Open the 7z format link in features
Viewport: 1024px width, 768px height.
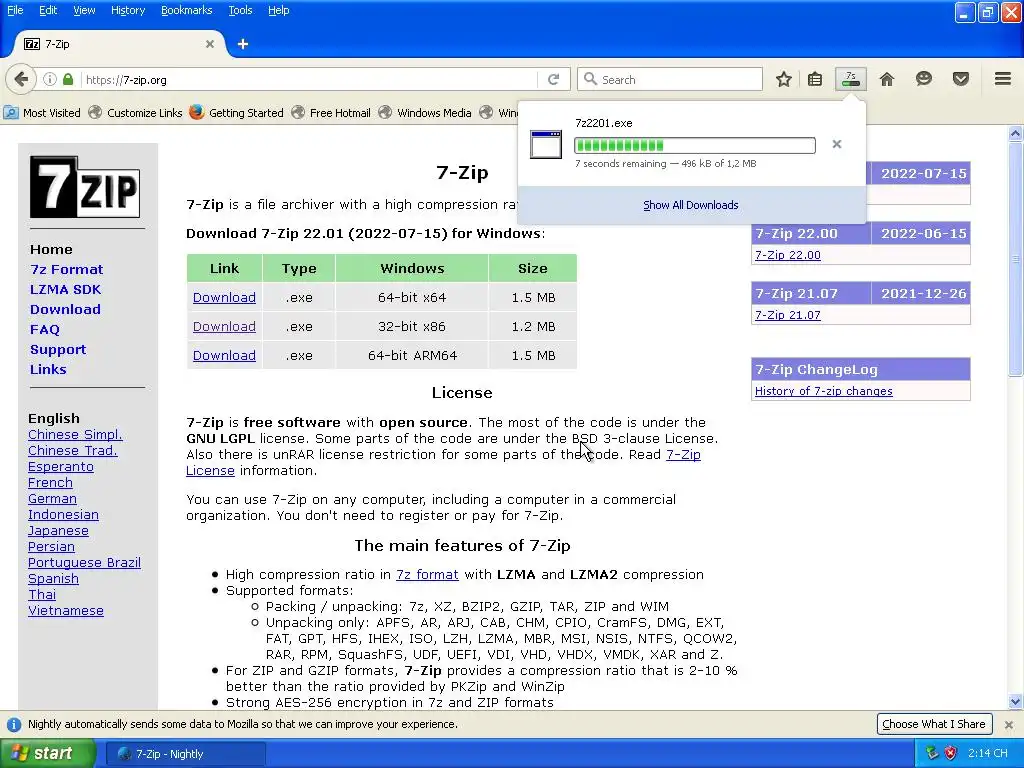pyautogui.click(x=427, y=575)
